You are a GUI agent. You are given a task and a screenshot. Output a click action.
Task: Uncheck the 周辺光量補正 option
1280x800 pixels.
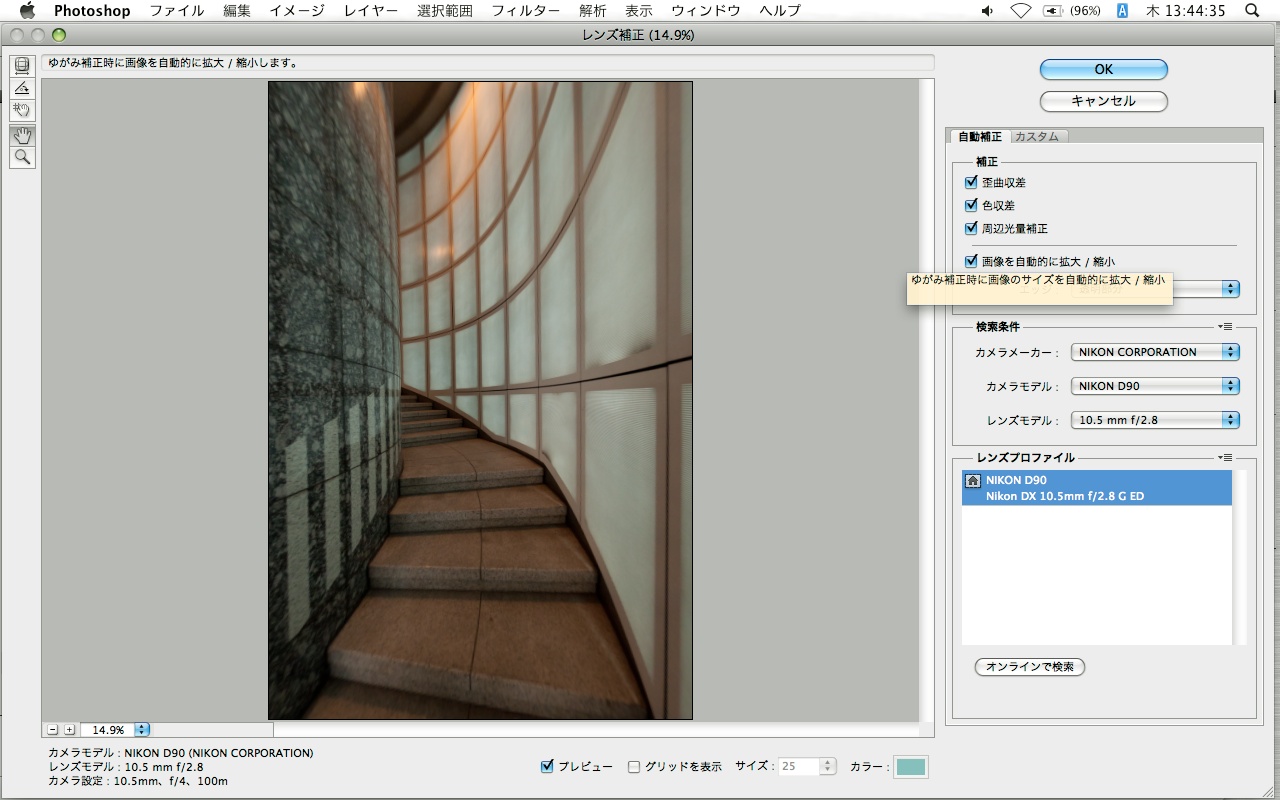point(970,228)
